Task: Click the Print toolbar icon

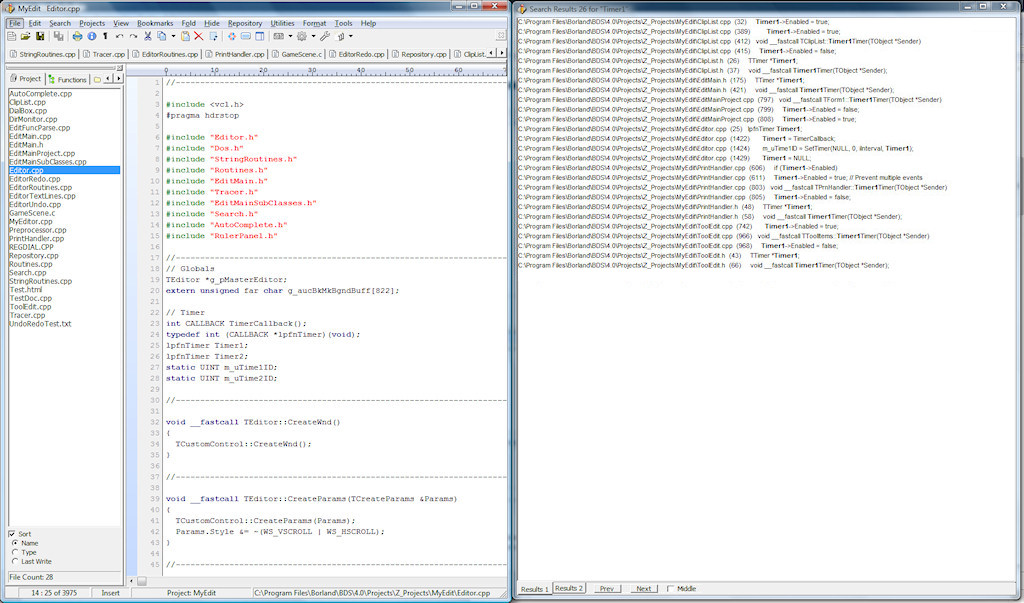Action: coord(77,37)
